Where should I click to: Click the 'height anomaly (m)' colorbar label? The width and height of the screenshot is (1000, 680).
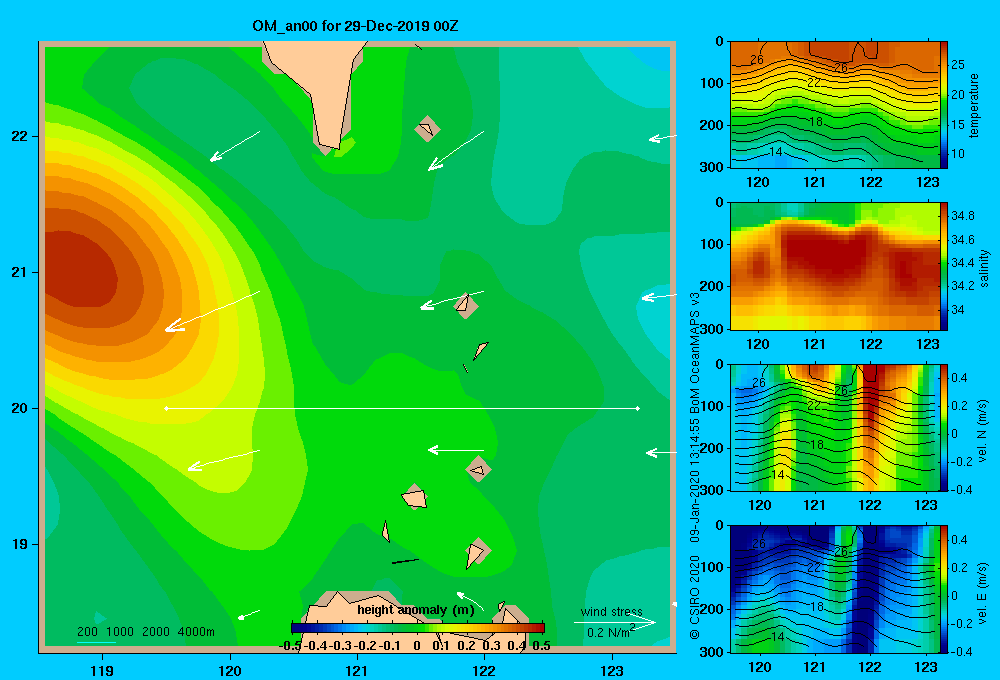point(416,610)
